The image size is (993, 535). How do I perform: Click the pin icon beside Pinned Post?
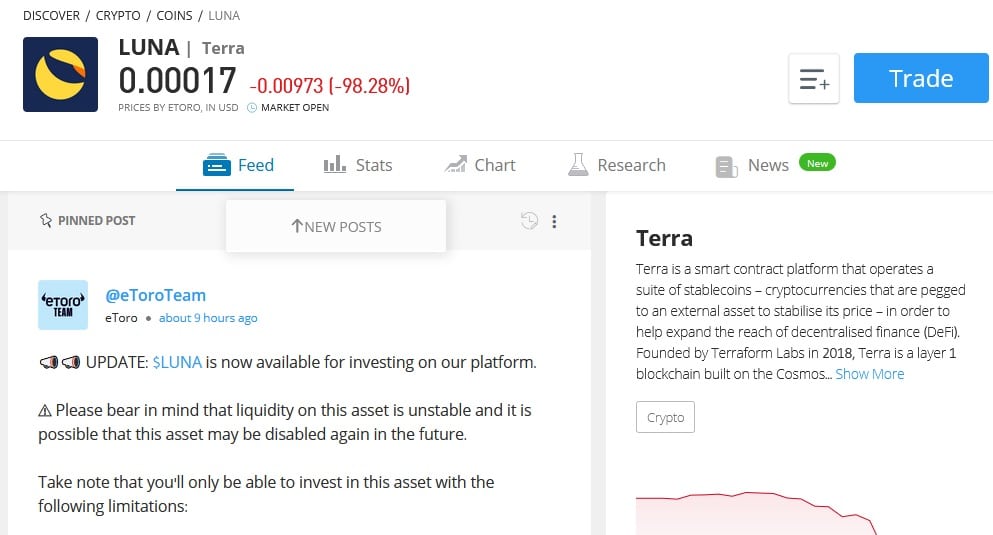click(46, 220)
